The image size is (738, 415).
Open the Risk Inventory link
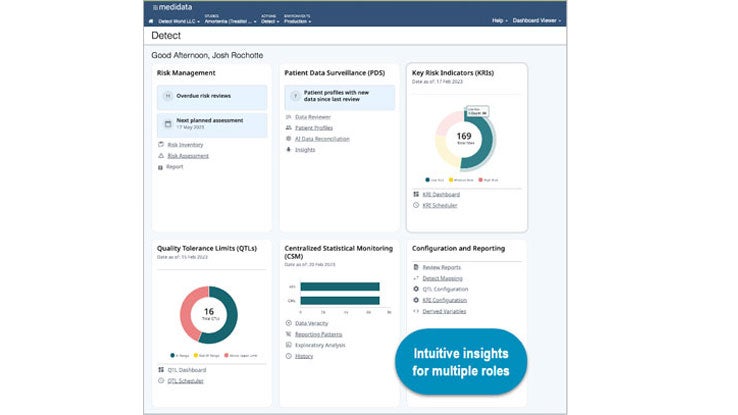185,145
